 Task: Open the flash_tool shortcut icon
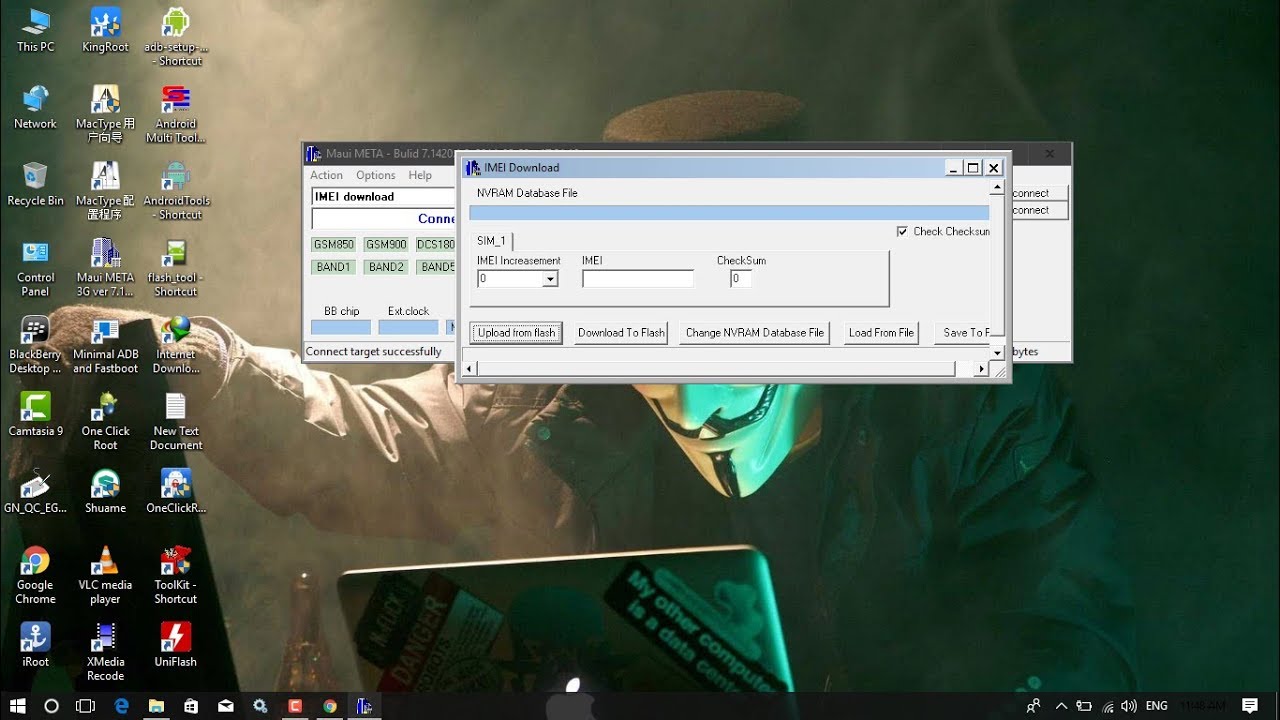coord(176,268)
